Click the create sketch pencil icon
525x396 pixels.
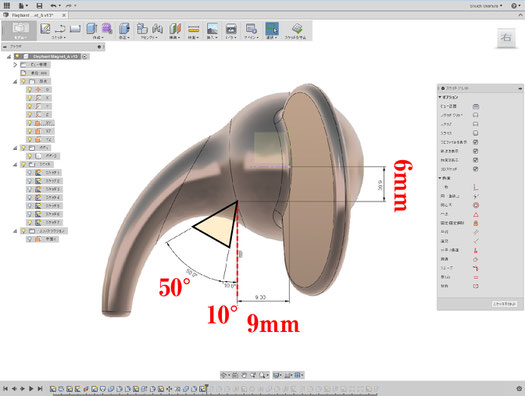45,28
